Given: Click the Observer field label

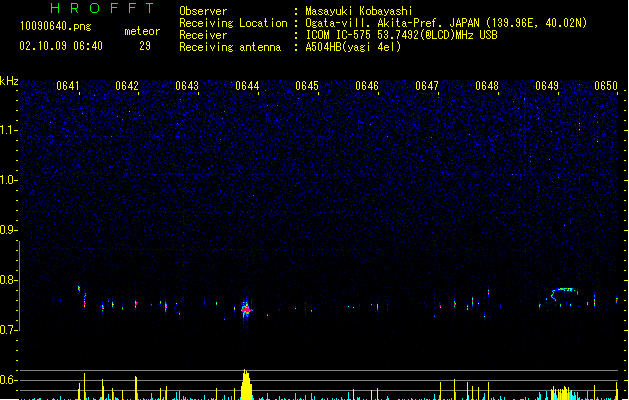Looking at the screenshot, I should point(203,11).
